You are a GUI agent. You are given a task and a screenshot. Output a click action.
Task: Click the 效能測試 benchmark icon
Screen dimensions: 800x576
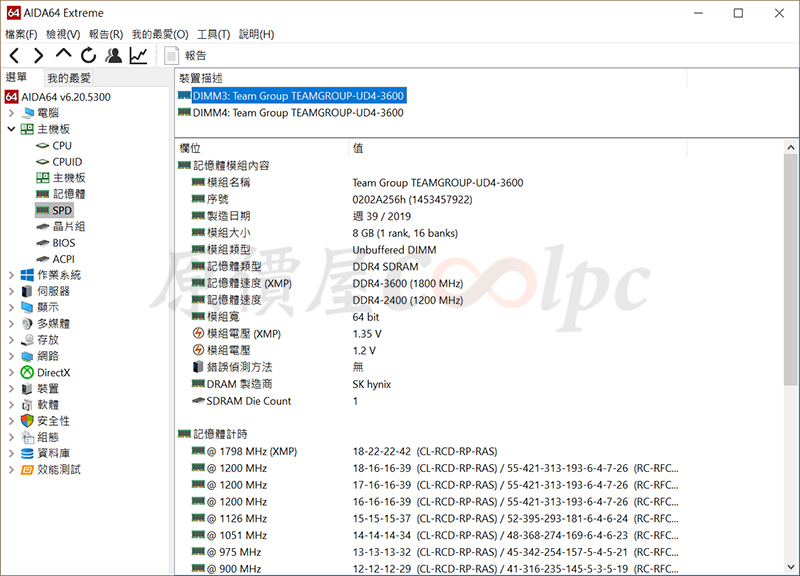click(28, 470)
